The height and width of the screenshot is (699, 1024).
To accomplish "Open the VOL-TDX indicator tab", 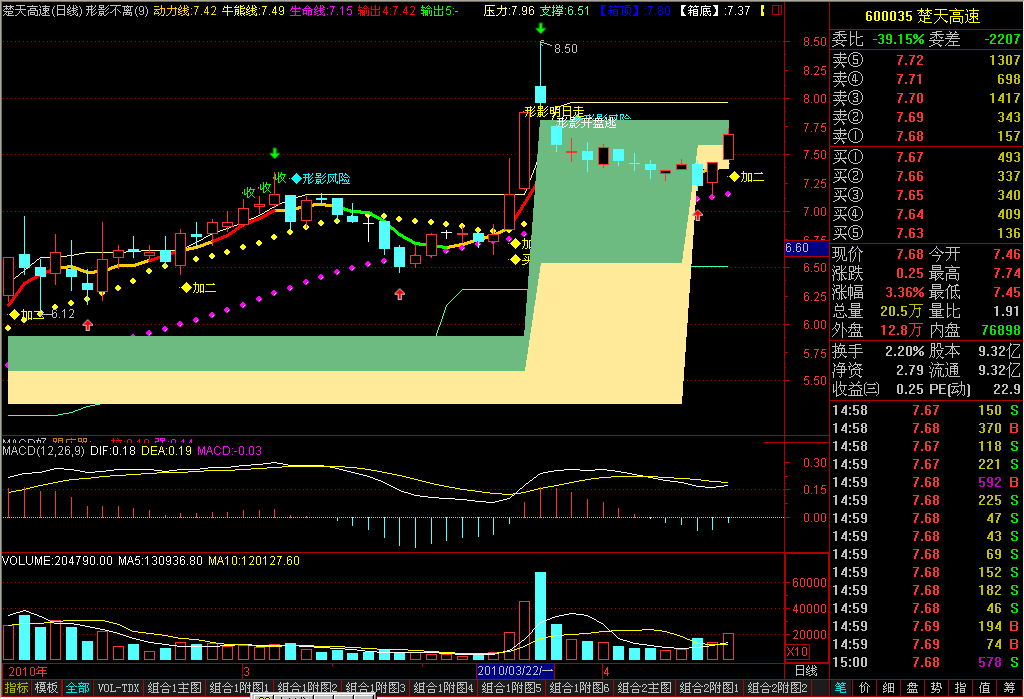I will pos(118,689).
